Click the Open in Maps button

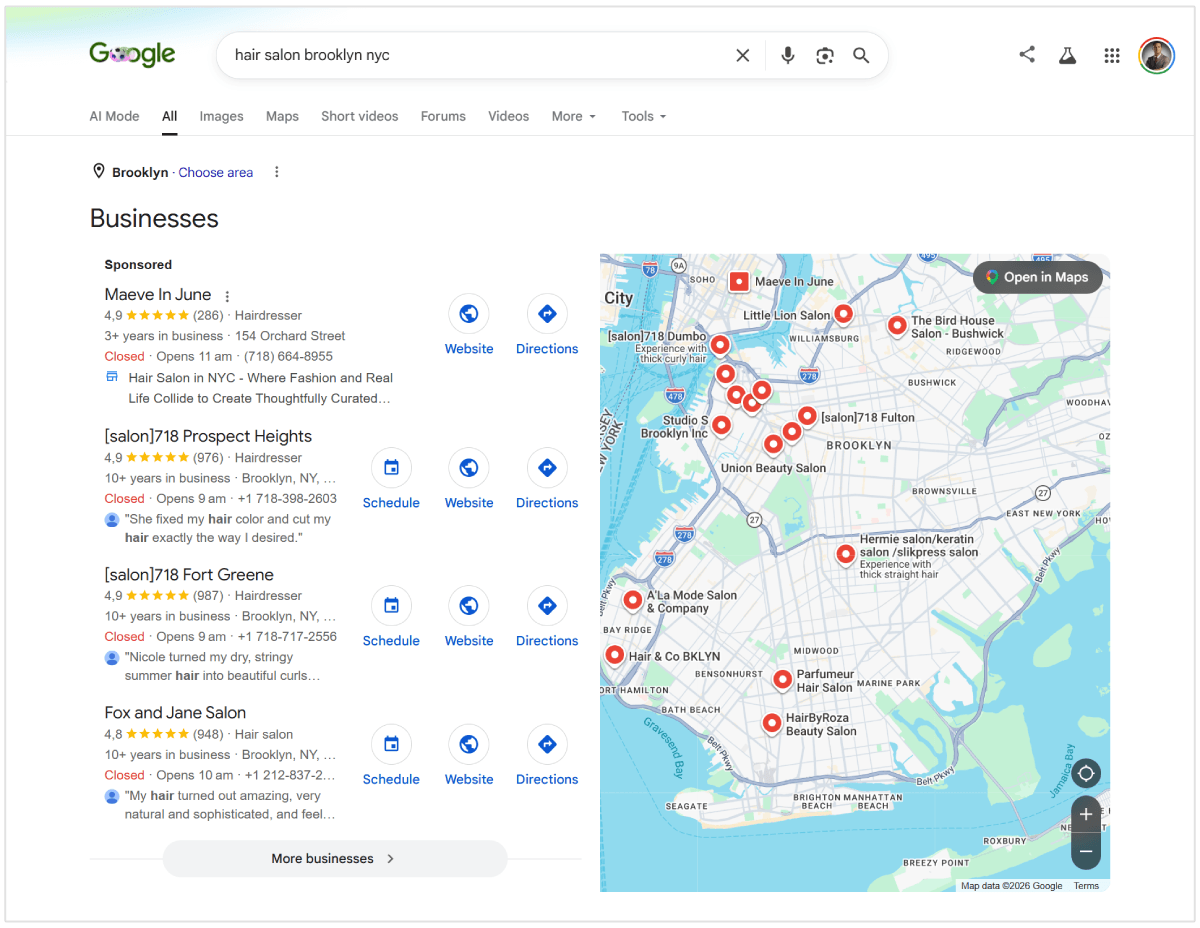[1038, 277]
